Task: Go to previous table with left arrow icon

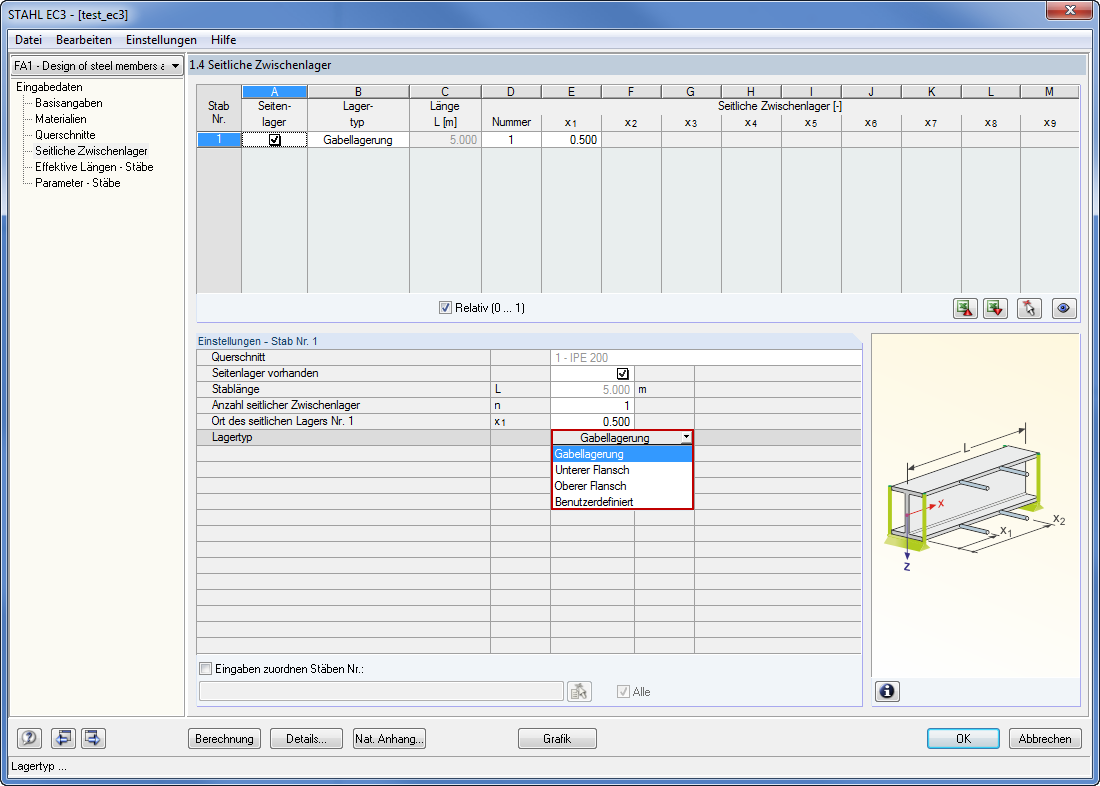Action: coord(64,738)
